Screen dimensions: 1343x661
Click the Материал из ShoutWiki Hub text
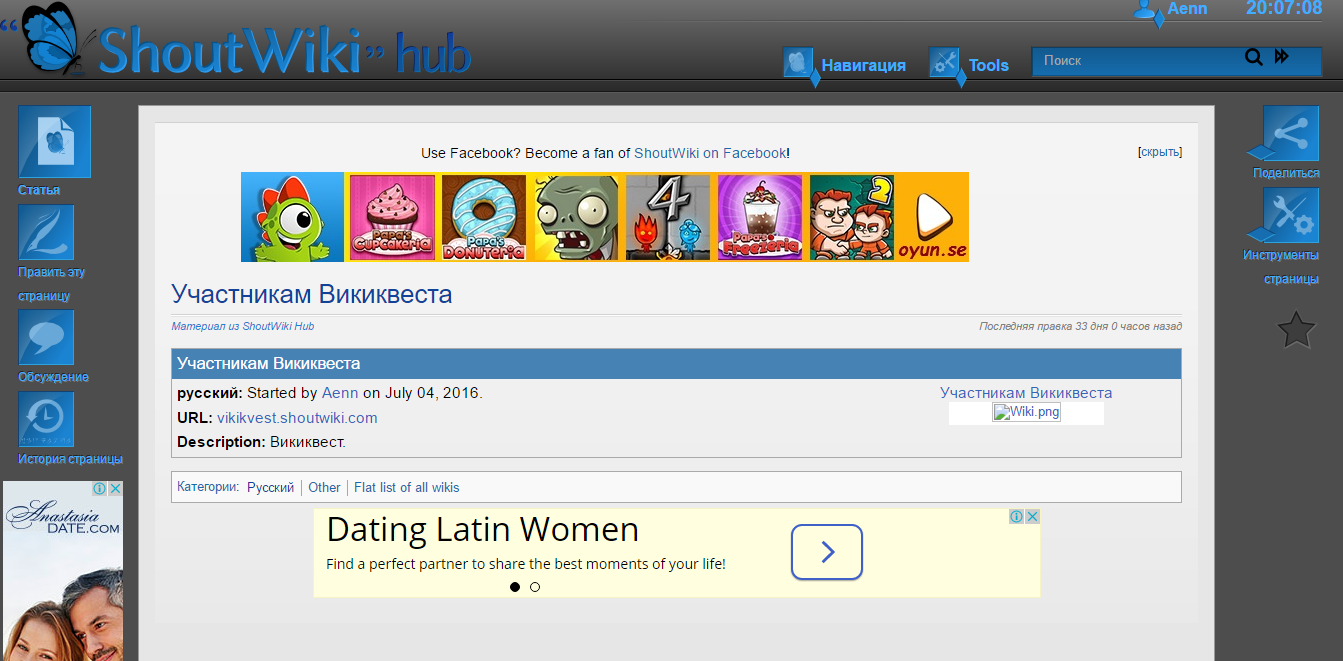click(x=243, y=327)
